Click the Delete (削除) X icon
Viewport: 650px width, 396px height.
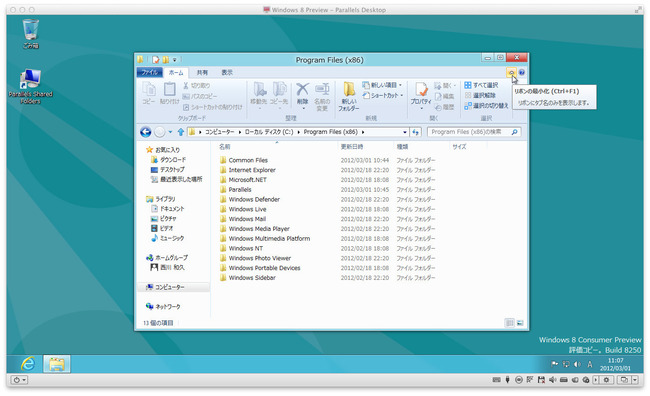coord(302,89)
